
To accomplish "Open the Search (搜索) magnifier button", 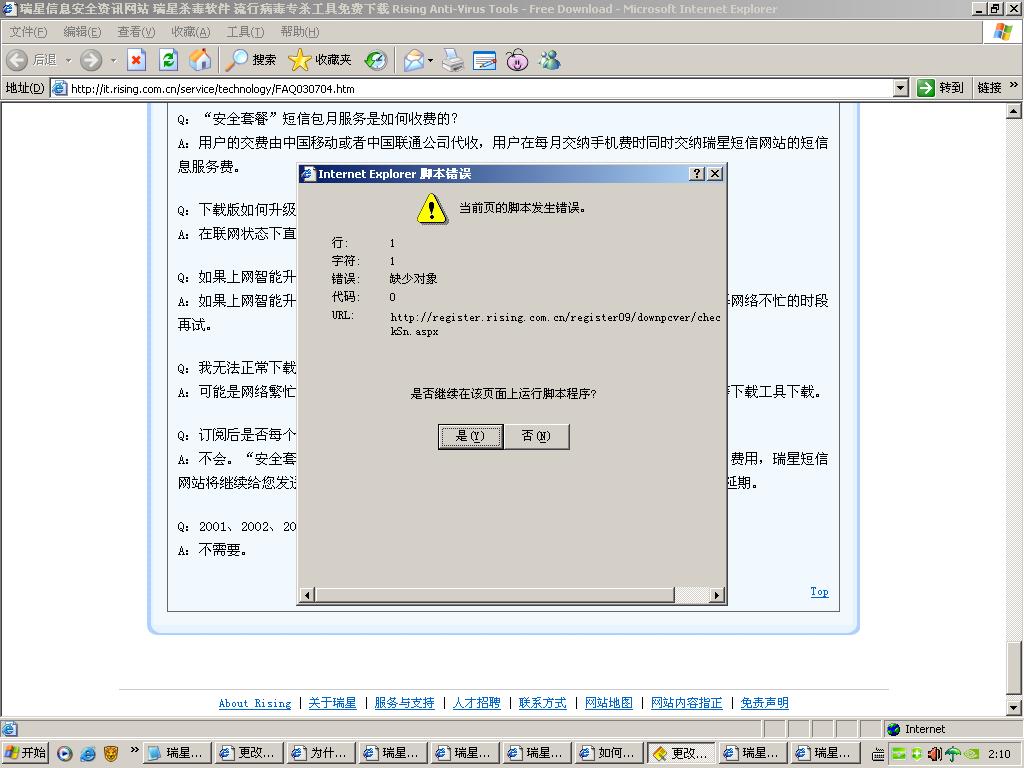I will (x=251, y=60).
